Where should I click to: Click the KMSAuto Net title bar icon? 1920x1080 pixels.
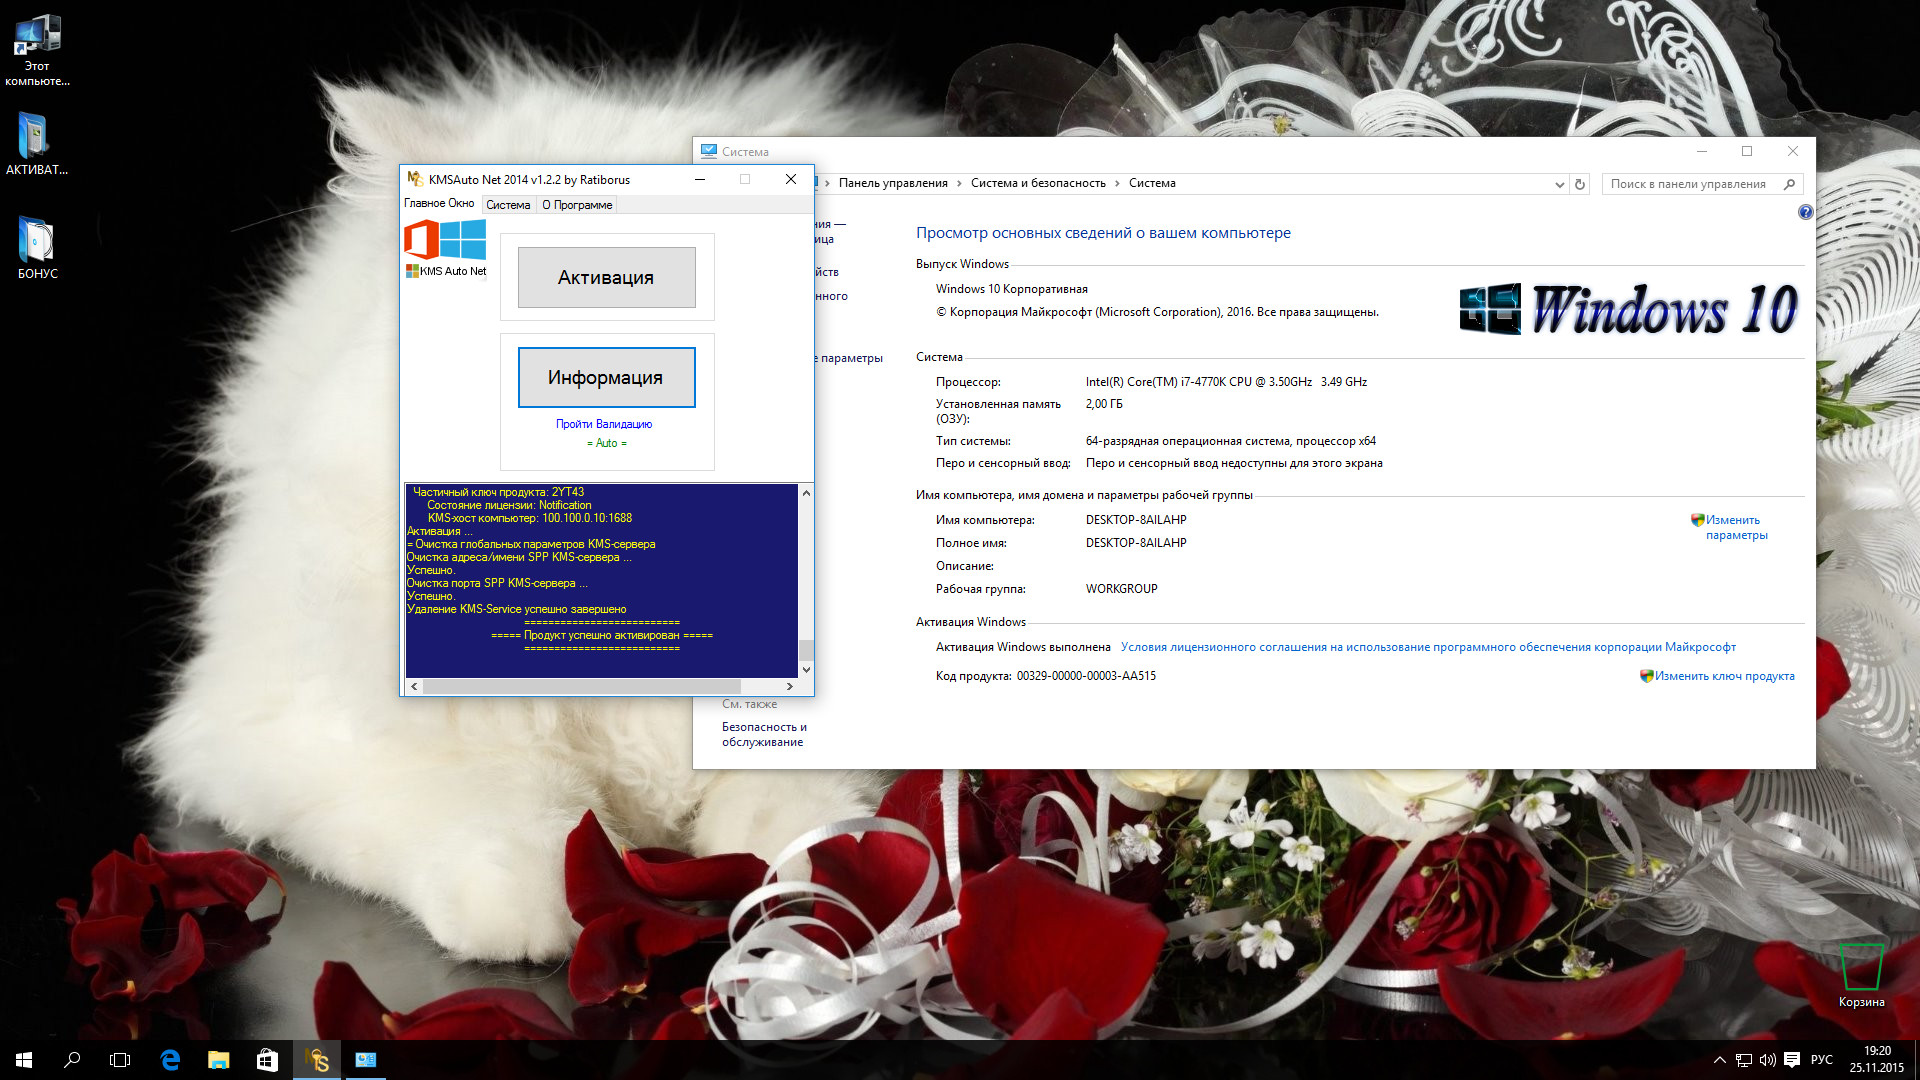coord(415,179)
